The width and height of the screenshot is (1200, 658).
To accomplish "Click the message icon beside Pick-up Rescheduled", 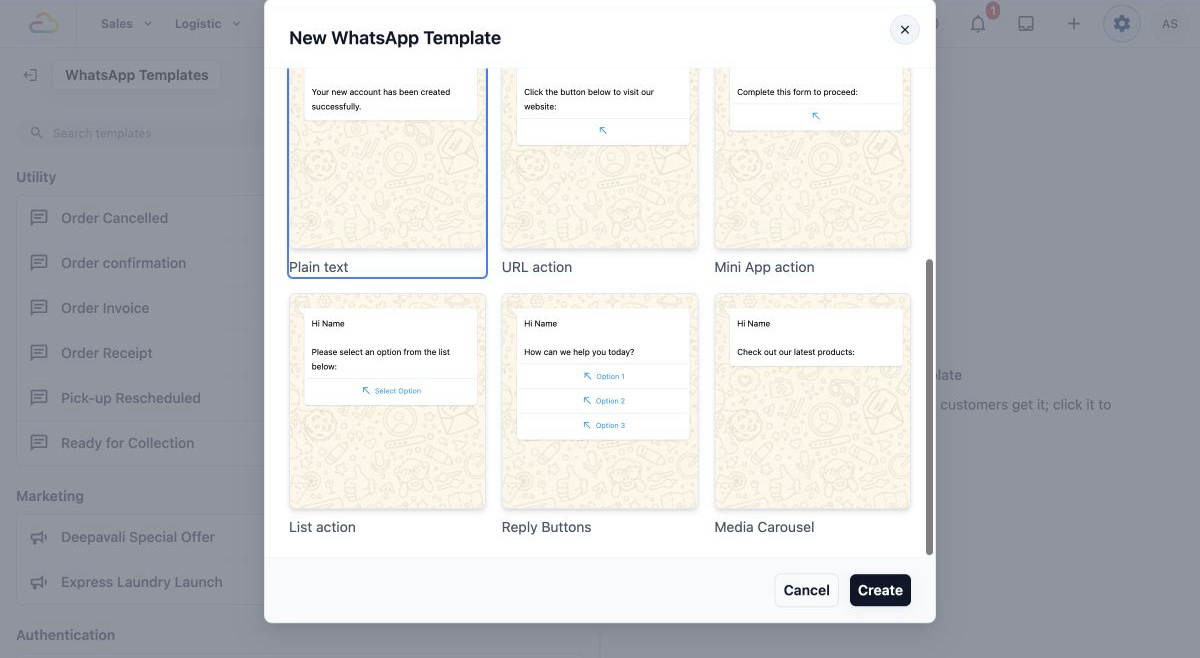I will 39,398.
